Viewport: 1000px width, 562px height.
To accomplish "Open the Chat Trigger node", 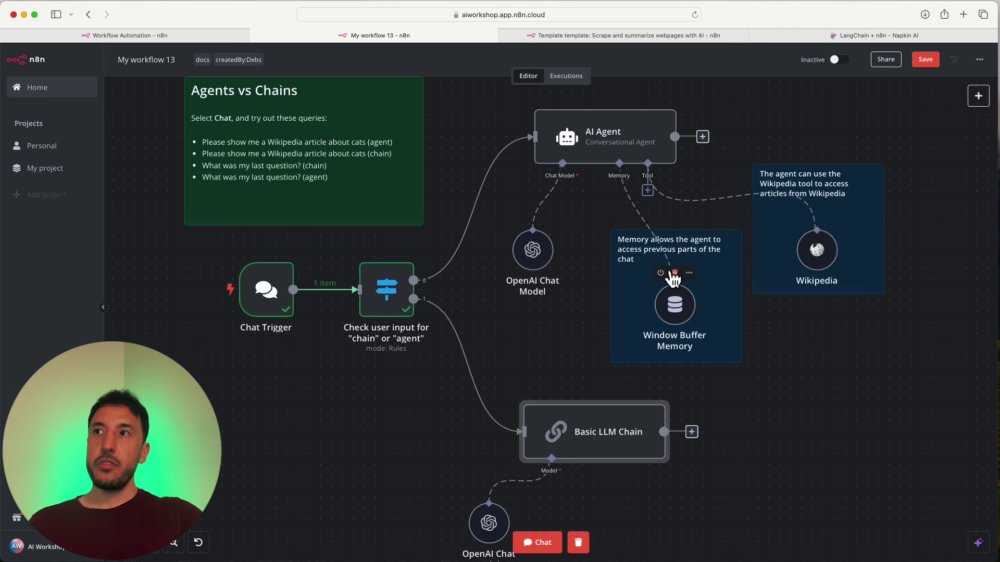I will tap(266, 289).
